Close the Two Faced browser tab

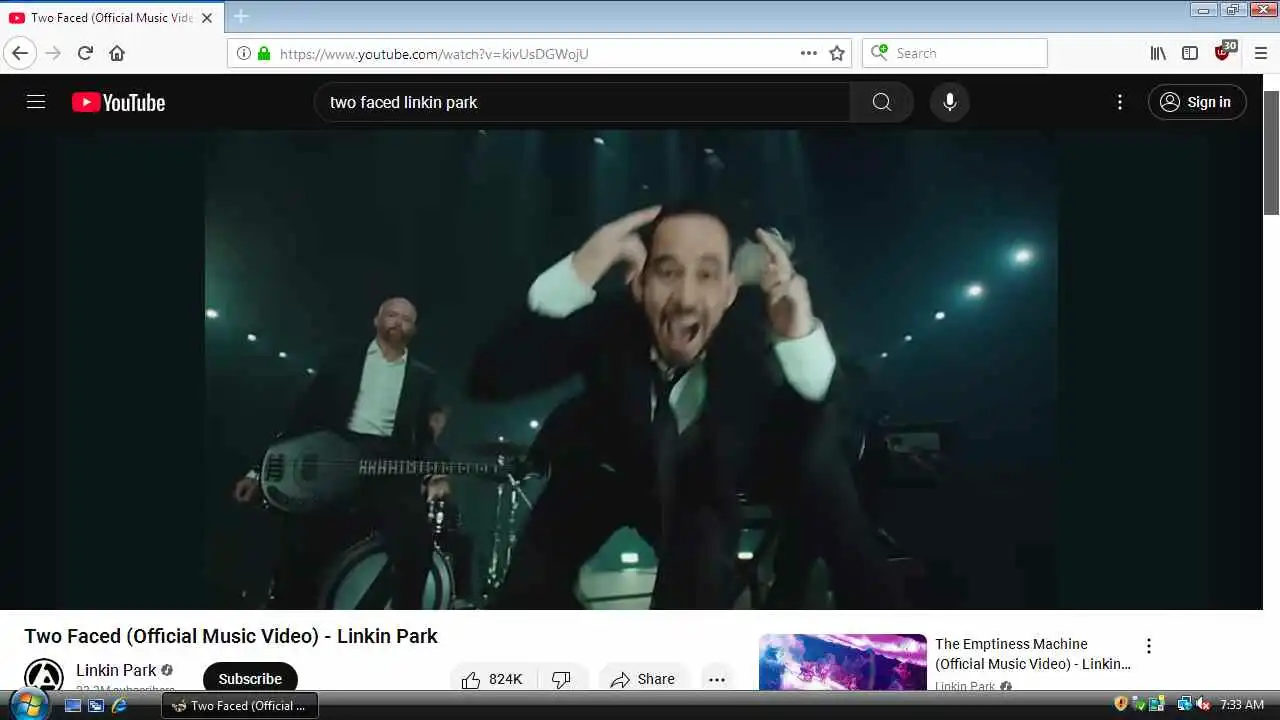207,17
